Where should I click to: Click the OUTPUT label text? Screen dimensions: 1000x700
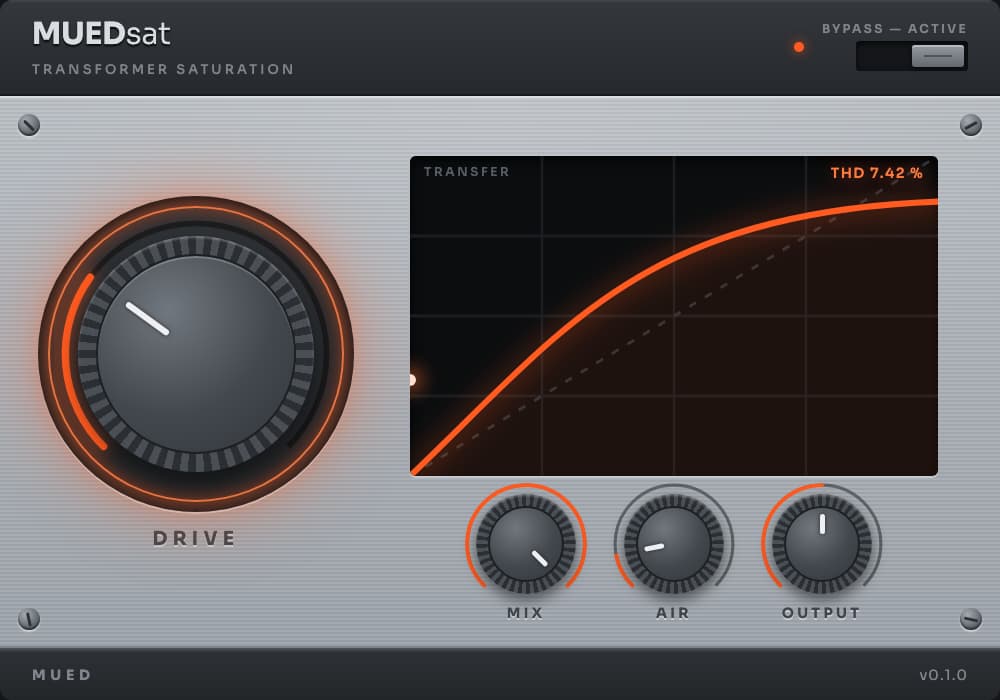[821, 613]
